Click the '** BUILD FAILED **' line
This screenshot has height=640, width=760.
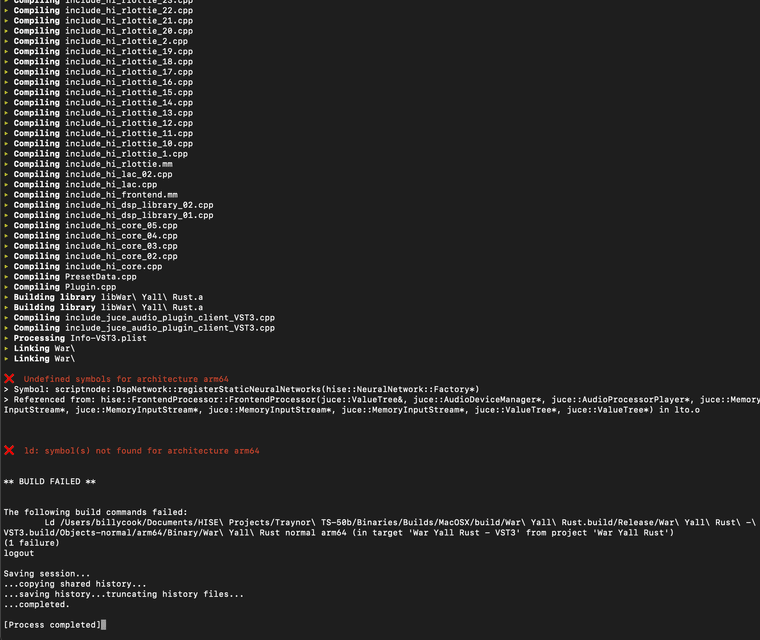click(x=50, y=481)
